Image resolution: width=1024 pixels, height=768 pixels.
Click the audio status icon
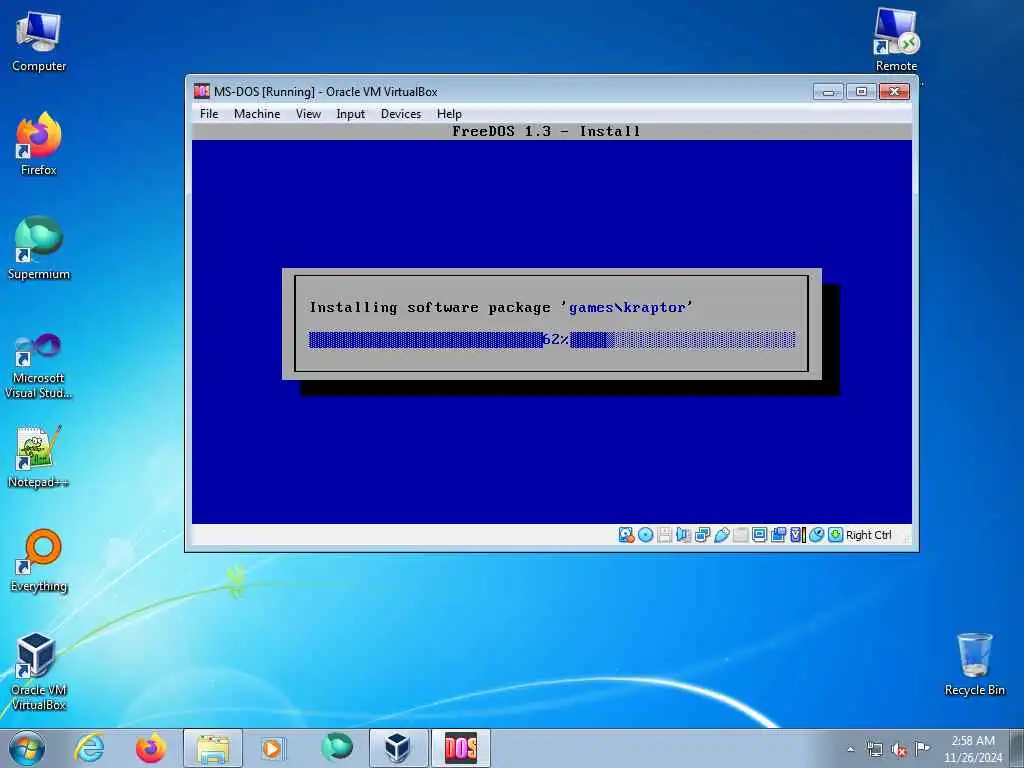click(683, 535)
